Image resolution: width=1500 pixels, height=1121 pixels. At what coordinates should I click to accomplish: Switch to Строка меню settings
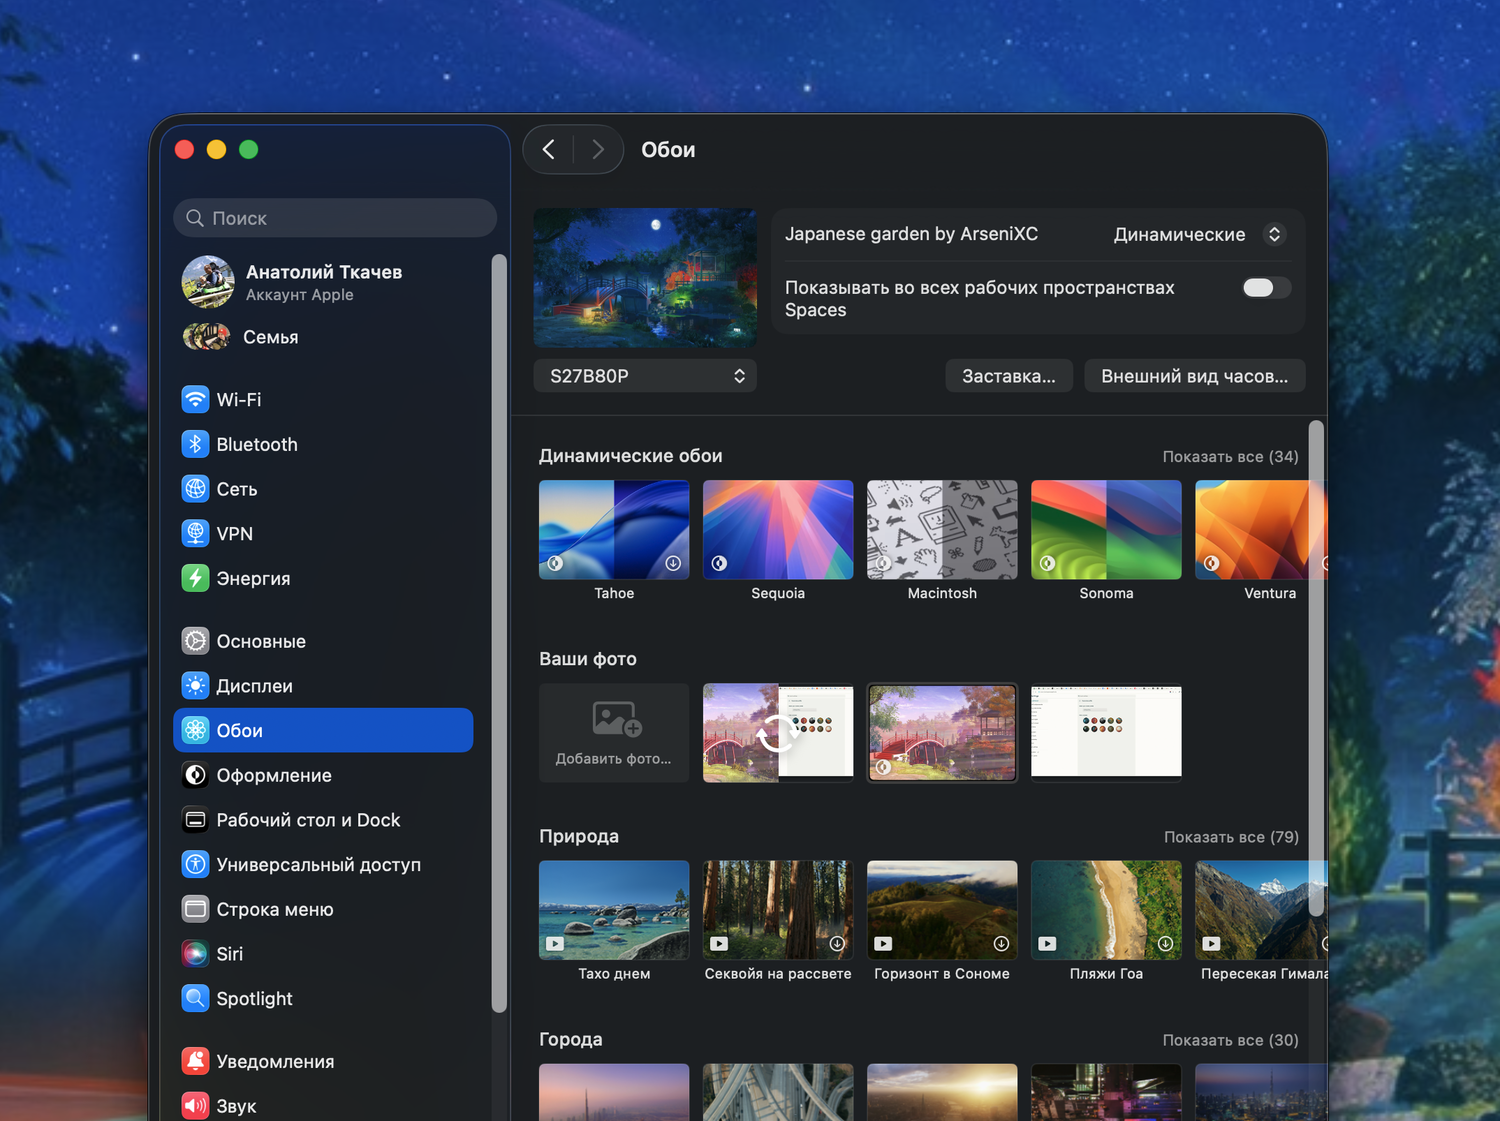point(323,909)
